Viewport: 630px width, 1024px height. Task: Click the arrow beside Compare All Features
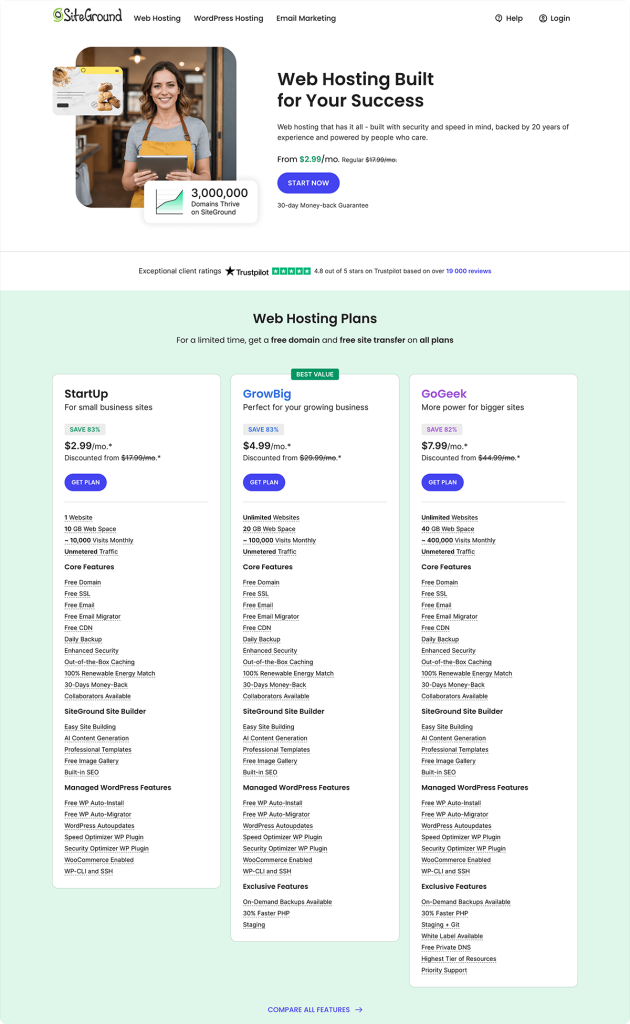click(x=359, y=1010)
